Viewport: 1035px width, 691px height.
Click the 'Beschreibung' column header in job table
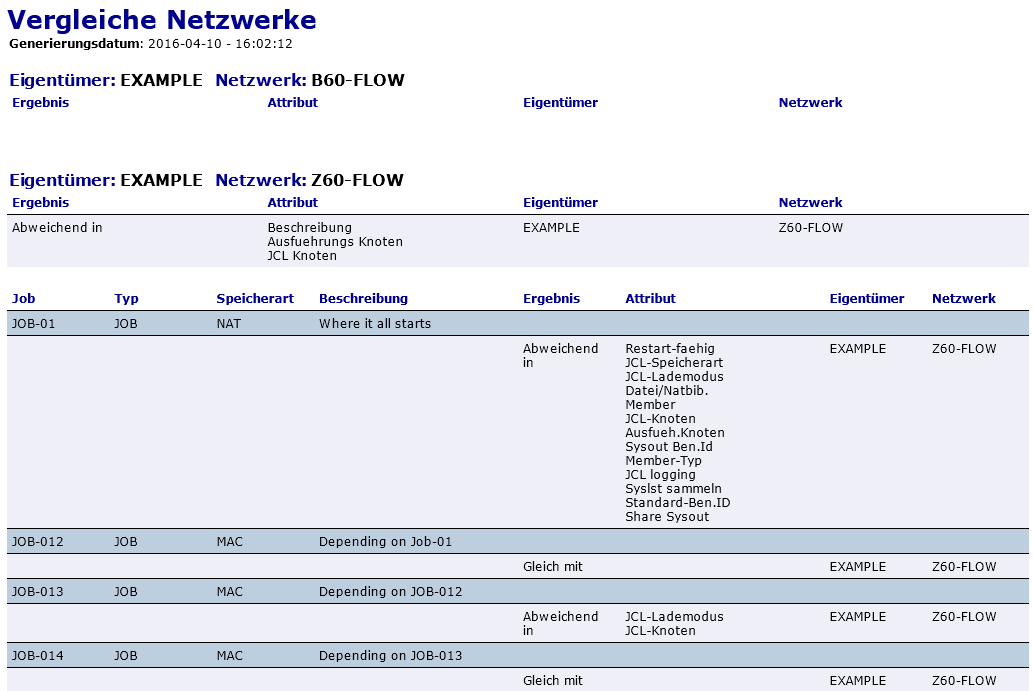[x=363, y=298]
